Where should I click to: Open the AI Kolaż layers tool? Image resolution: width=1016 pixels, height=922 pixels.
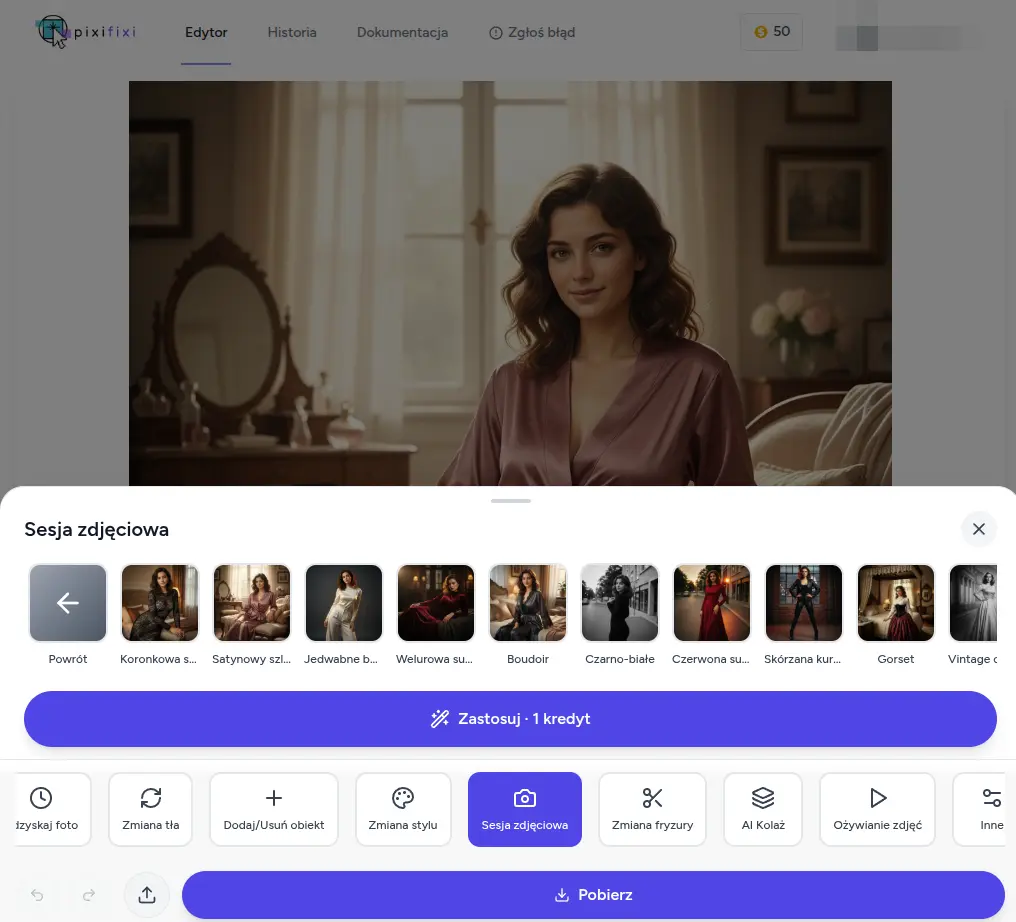pyautogui.click(x=763, y=809)
